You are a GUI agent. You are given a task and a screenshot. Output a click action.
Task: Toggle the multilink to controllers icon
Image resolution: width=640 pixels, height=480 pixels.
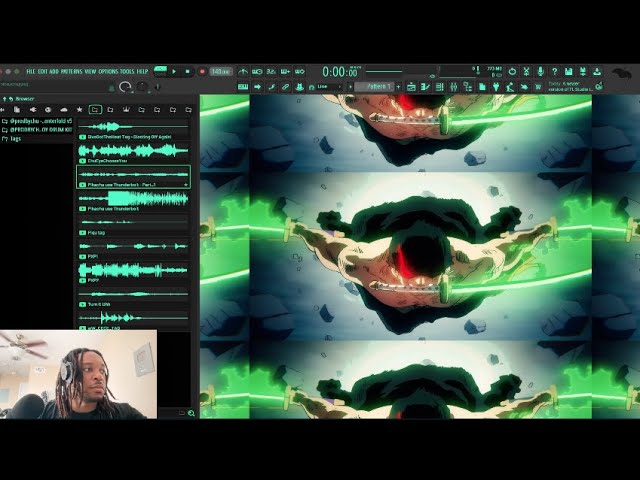[x=285, y=87]
